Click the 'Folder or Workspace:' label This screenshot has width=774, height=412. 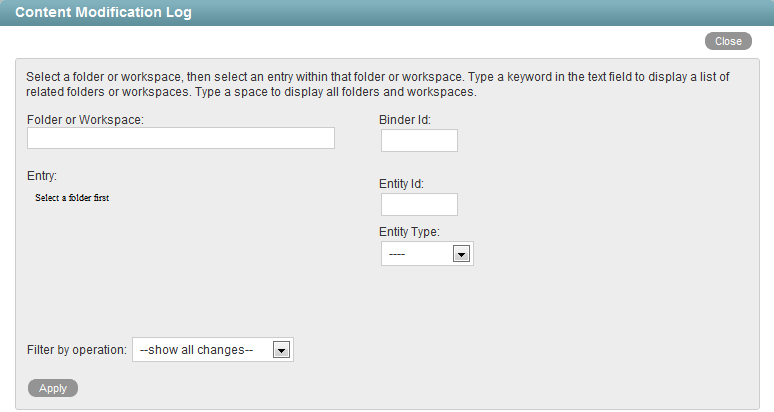[86, 120]
